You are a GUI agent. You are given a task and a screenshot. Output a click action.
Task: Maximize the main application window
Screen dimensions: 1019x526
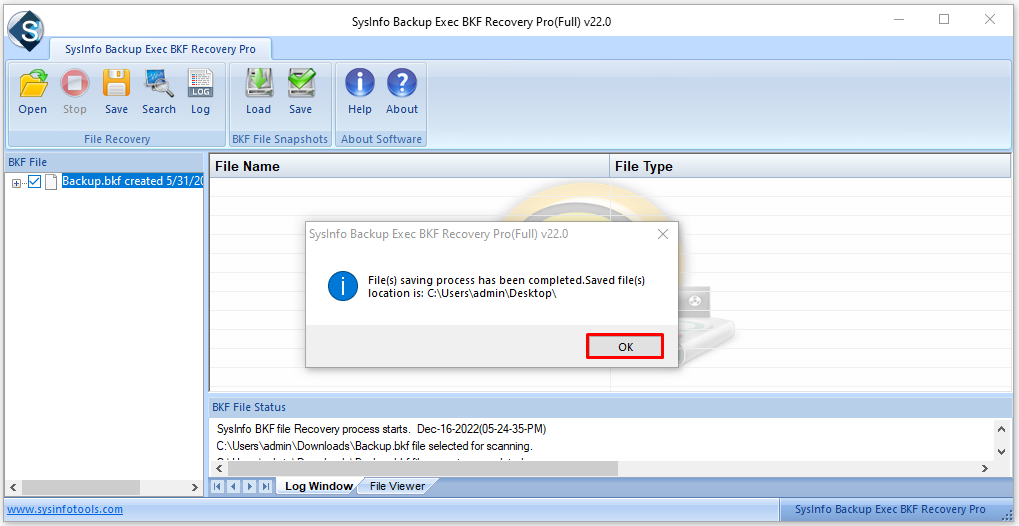click(944, 20)
